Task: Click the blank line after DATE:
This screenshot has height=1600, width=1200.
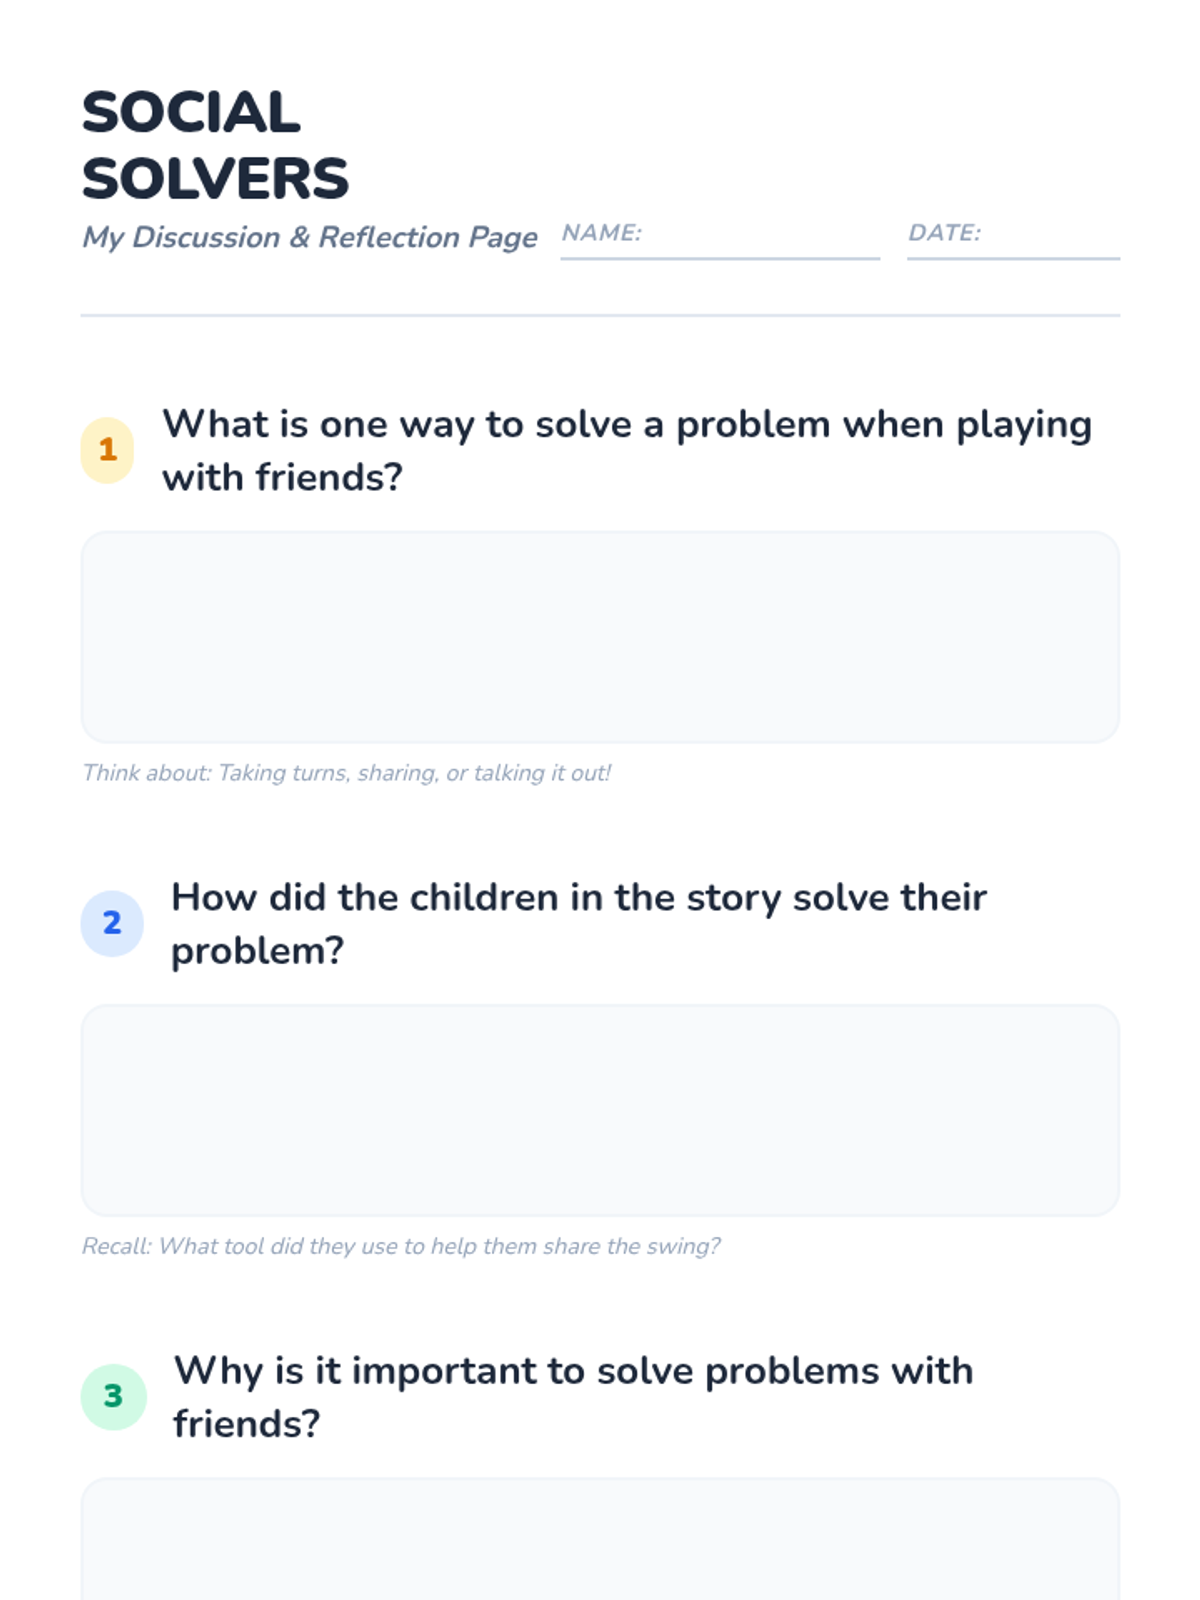Action: 1050,240
